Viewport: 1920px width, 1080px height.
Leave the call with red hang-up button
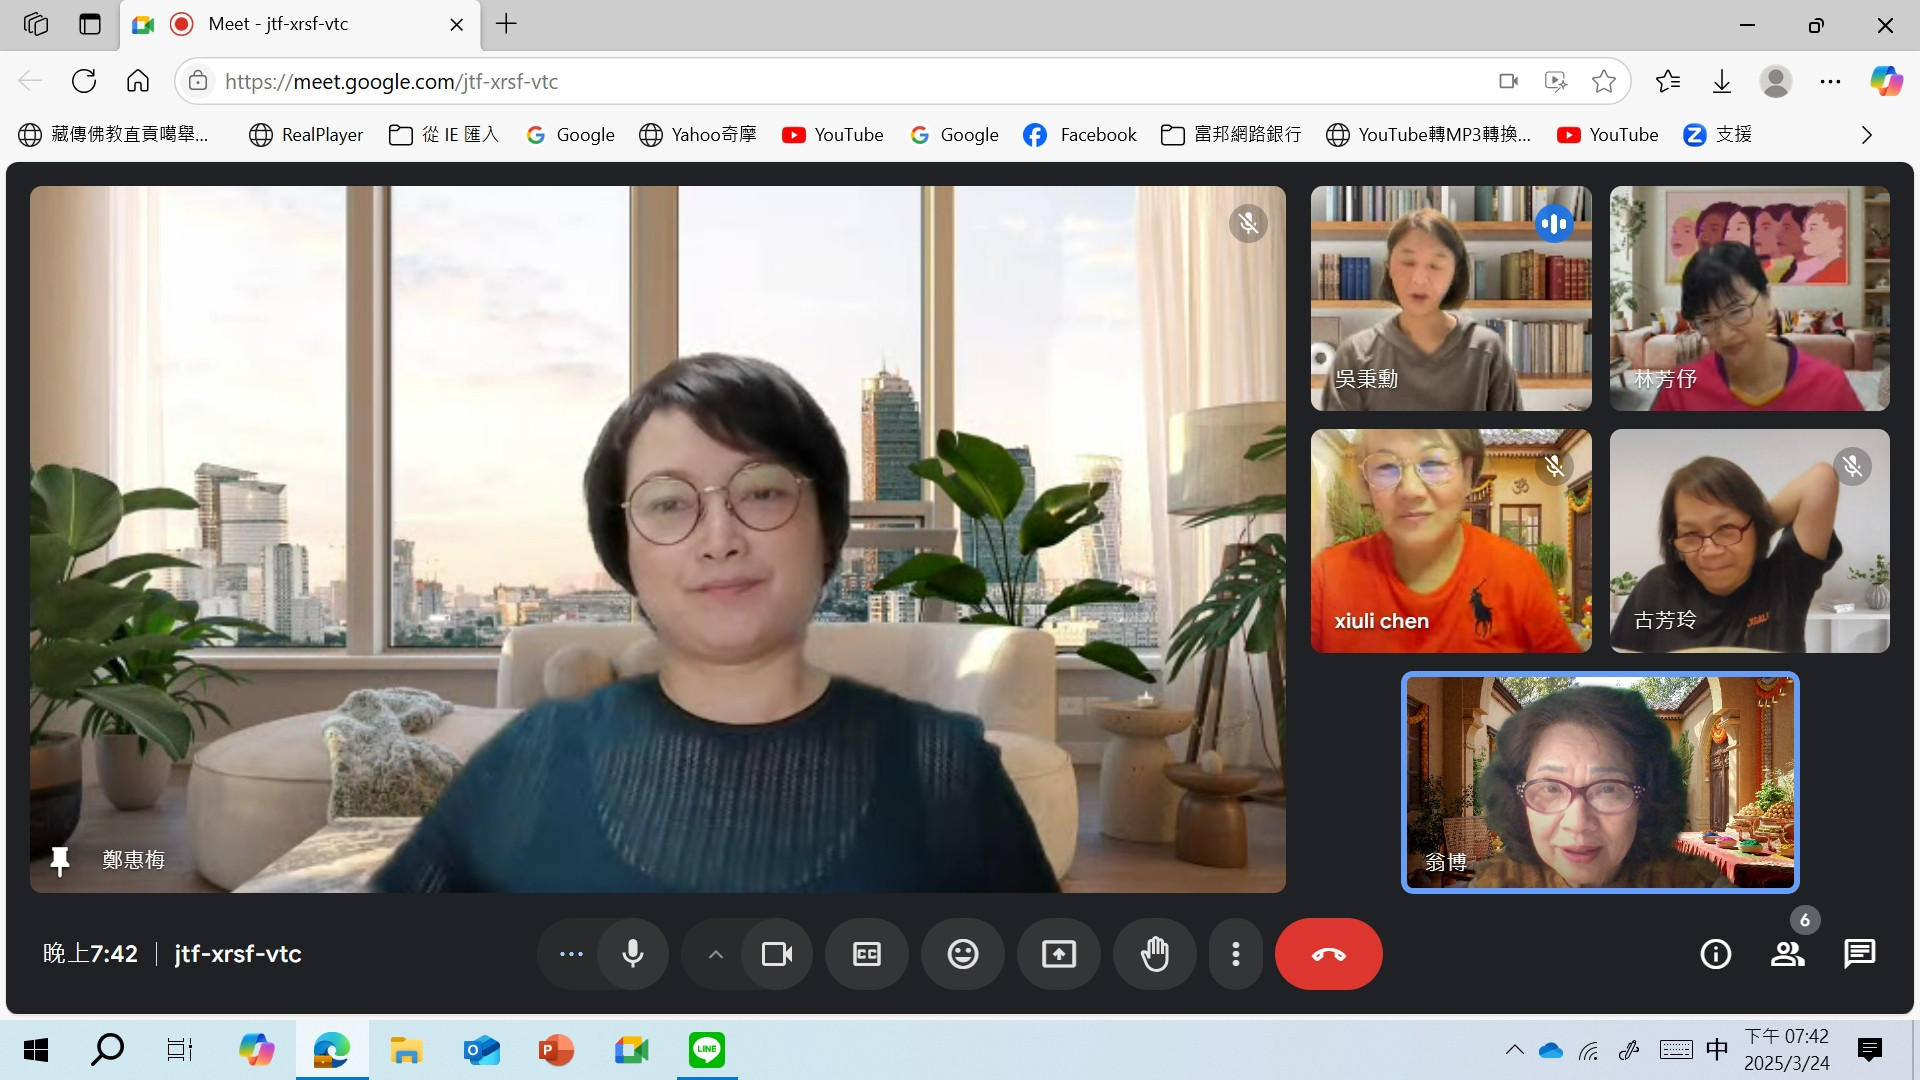pos(1328,954)
